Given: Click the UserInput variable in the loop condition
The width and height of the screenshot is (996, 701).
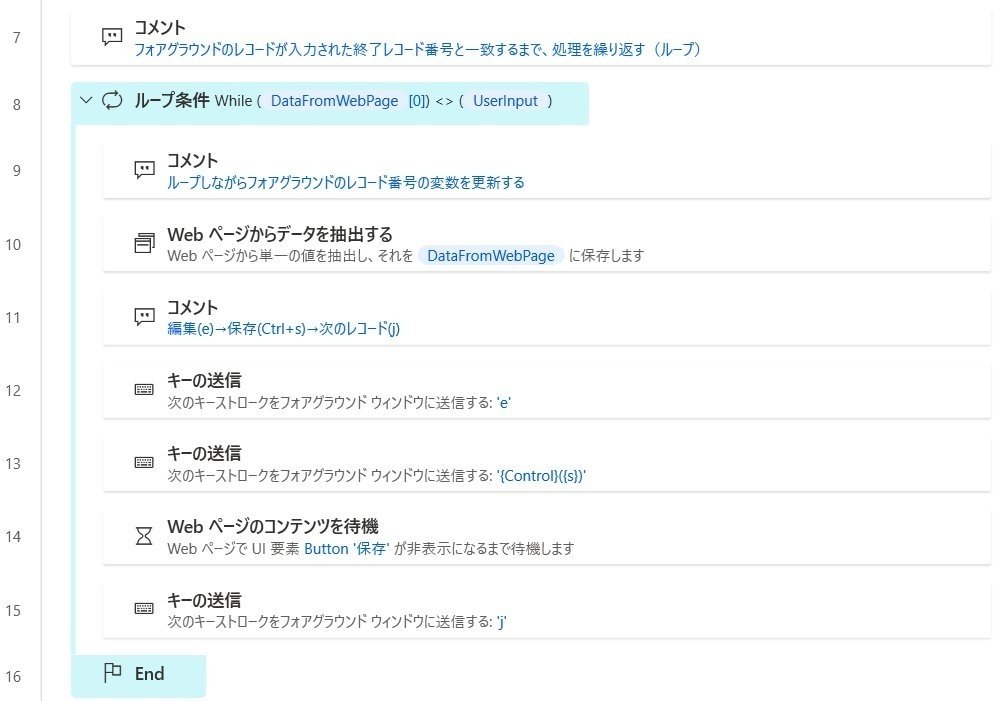Looking at the screenshot, I should coord(505,101).
